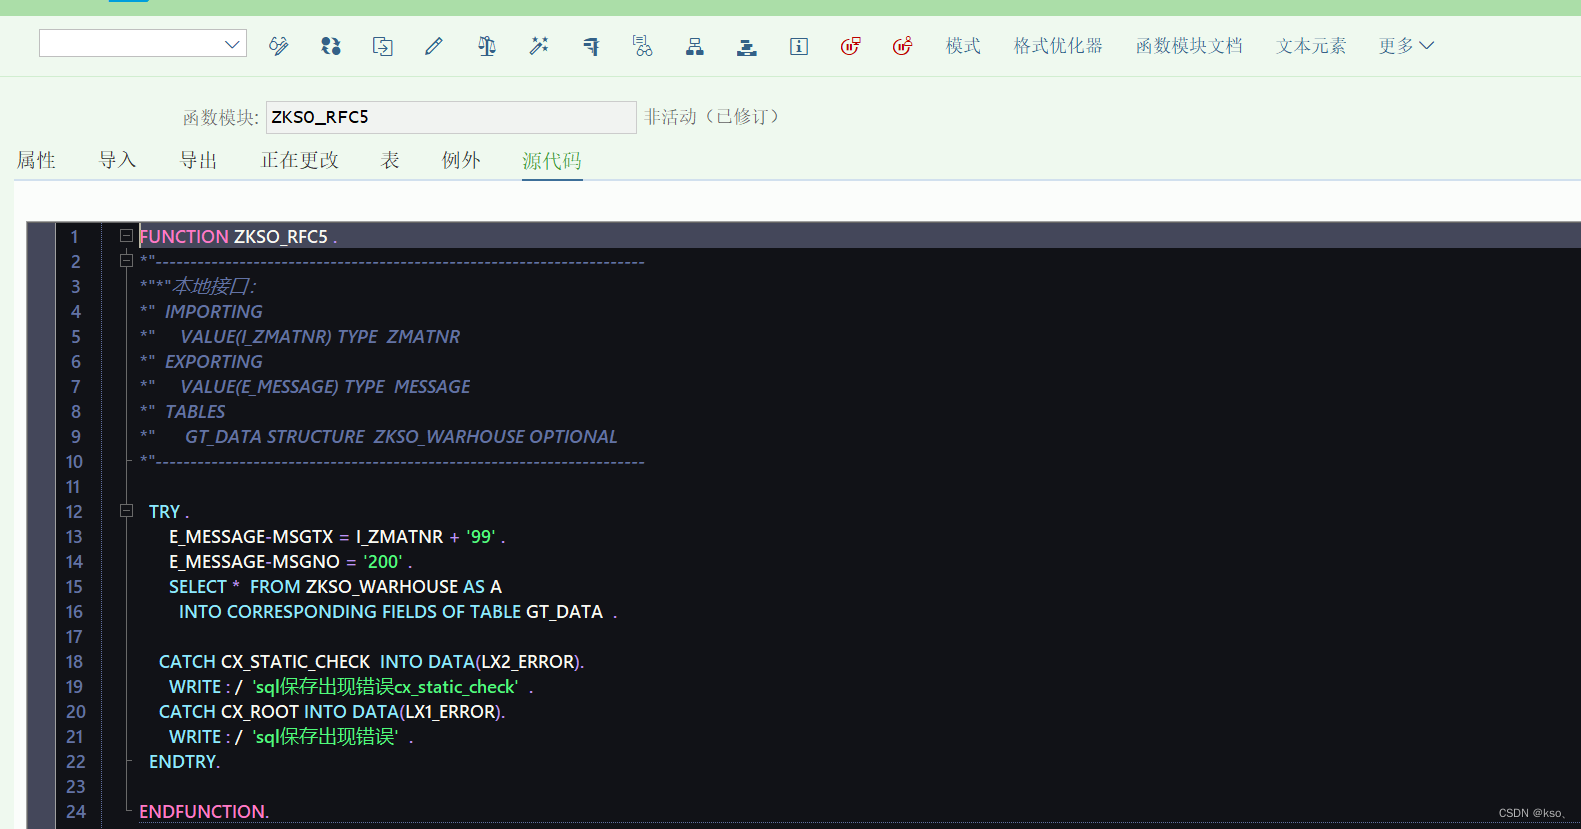This screenshot has width=1581, height=829.
Task: Collapse the TRY block on line 12
Action: point(126,511)
